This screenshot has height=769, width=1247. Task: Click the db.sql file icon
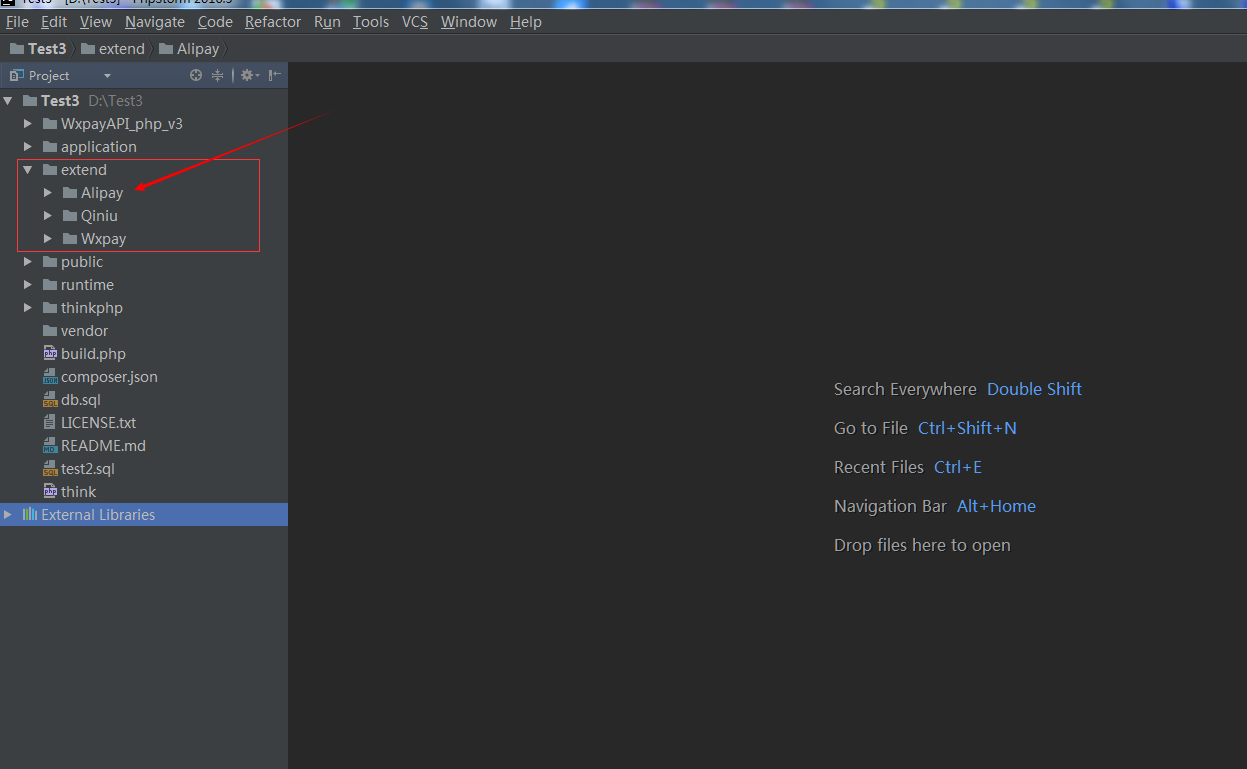point(50,400)
